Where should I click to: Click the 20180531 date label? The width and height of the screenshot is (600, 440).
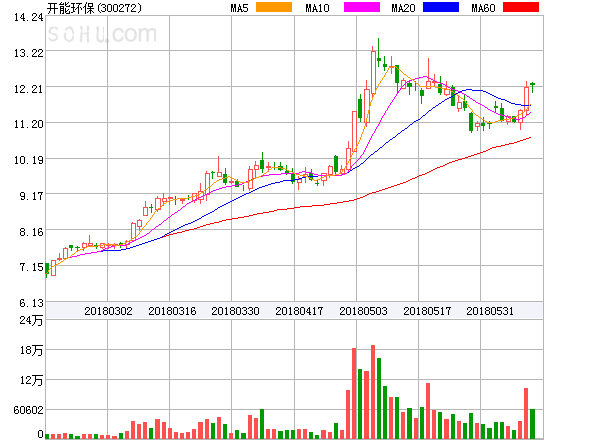click(490, 311)
